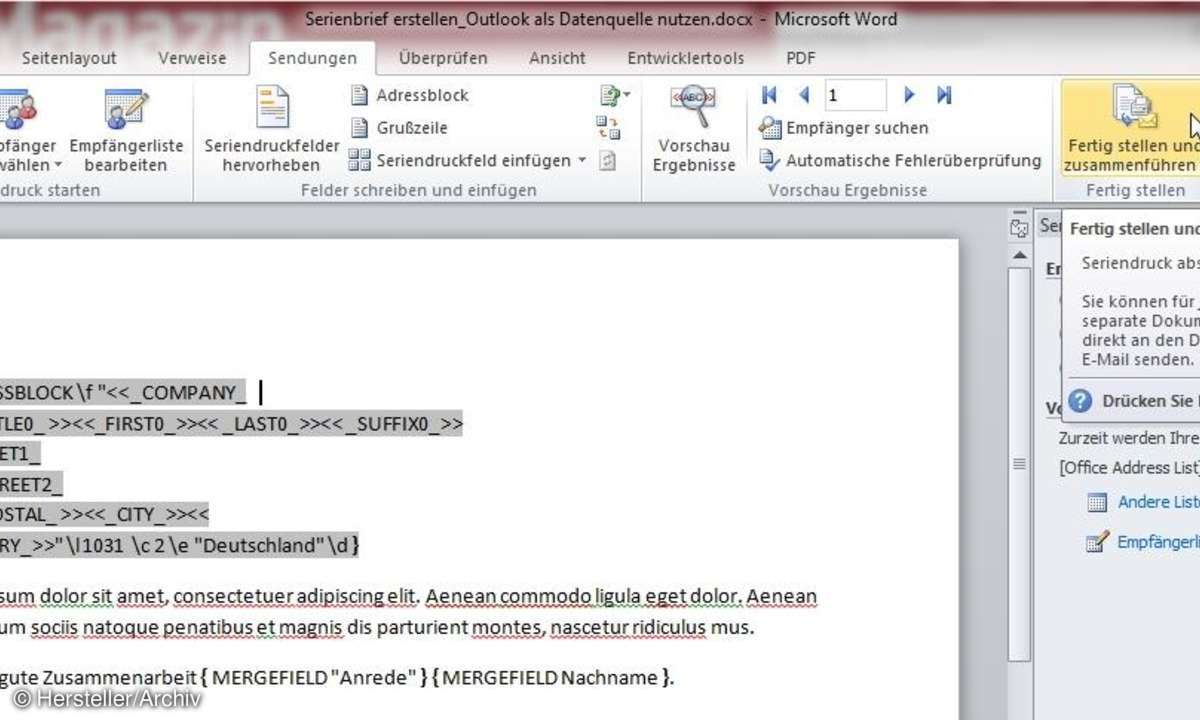Switch to the Seitenlayout tab
Viewport: 1200px width, 720px height.
pos(69,58)
